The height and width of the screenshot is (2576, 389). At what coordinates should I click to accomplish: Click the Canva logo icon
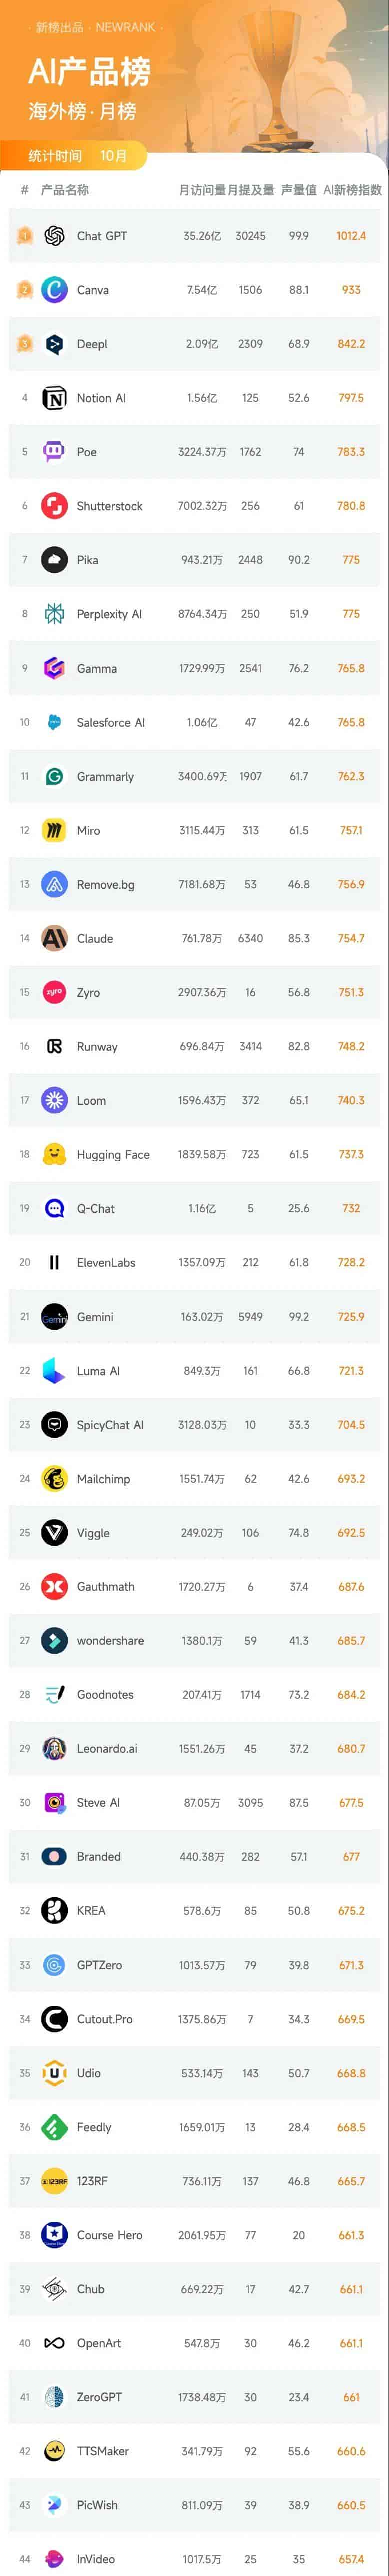pyautogui.click(x=55, y=290)
